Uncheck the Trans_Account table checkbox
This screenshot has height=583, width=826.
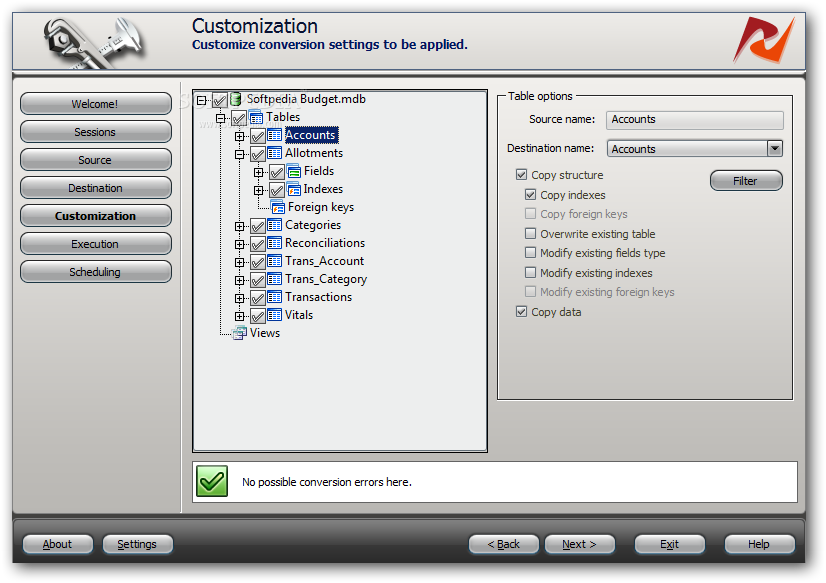[x=258, y=262]
